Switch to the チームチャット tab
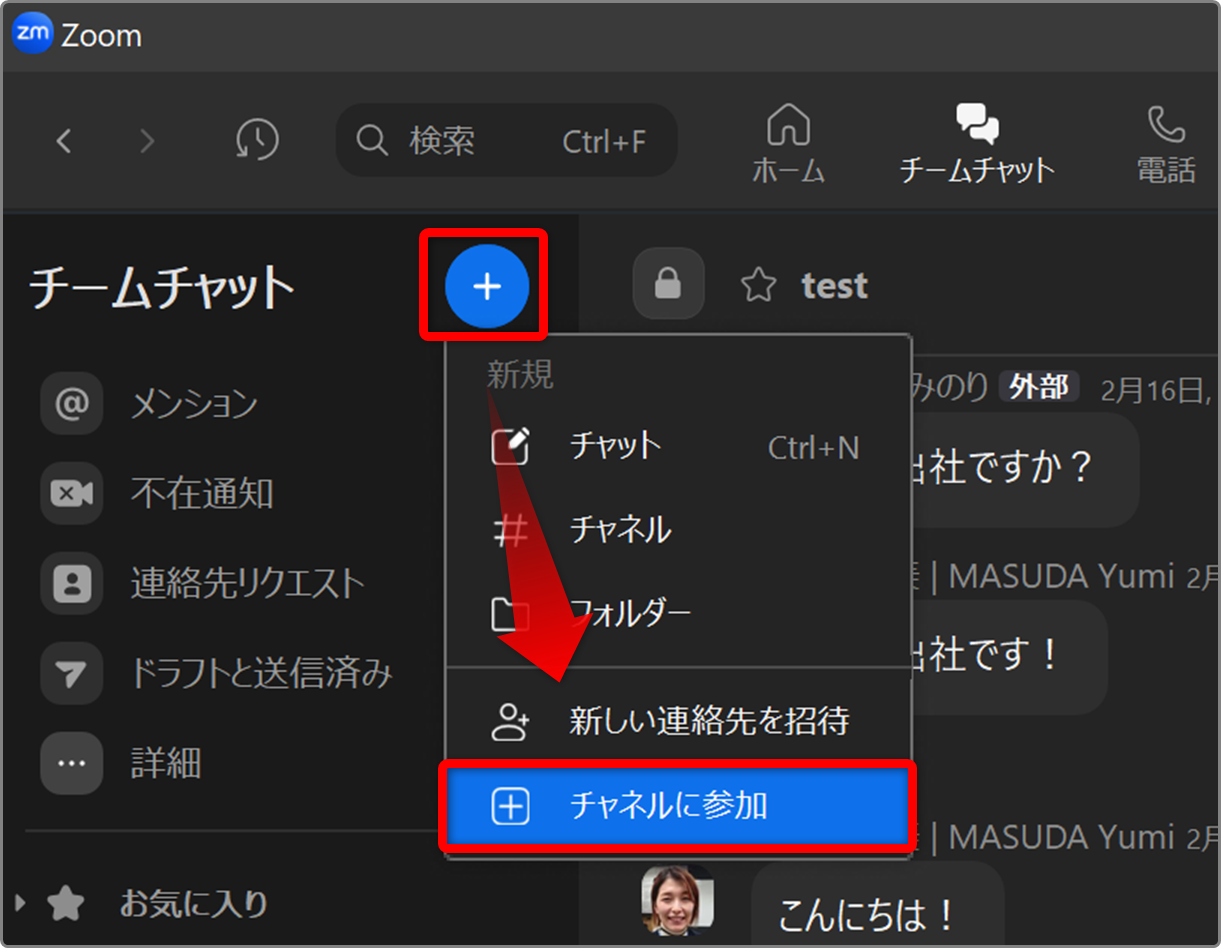 [977, 144]
